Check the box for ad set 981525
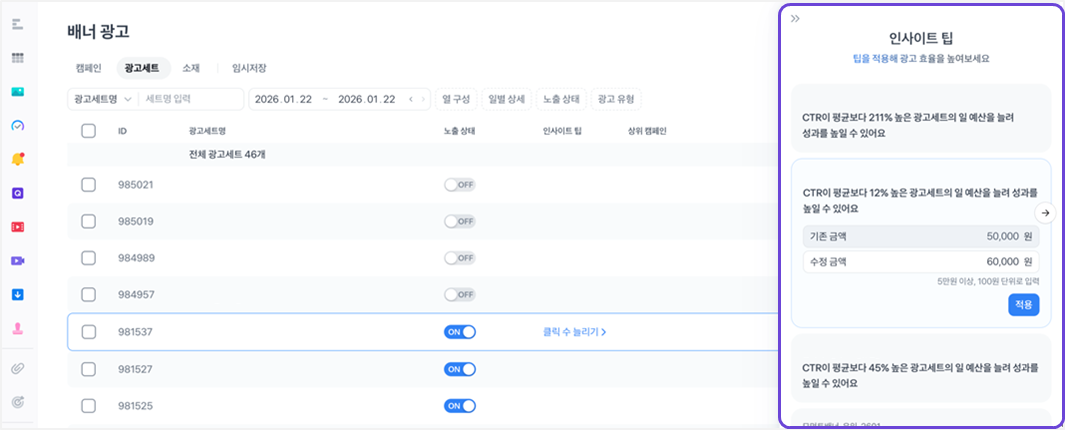The image size is (1065, 430). [88, 406]
